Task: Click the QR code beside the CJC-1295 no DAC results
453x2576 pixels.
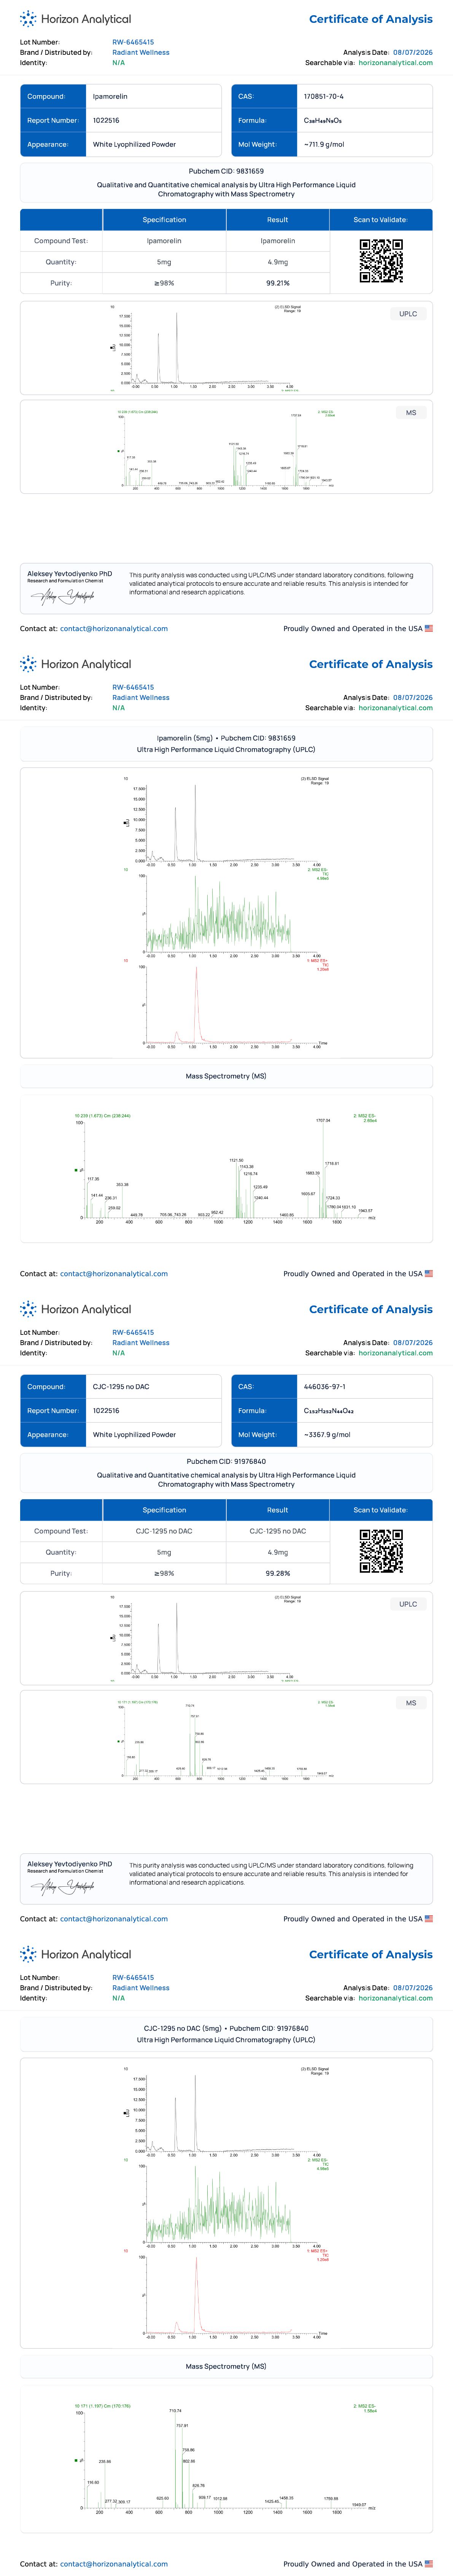Action: click(x=381, y=1551)
